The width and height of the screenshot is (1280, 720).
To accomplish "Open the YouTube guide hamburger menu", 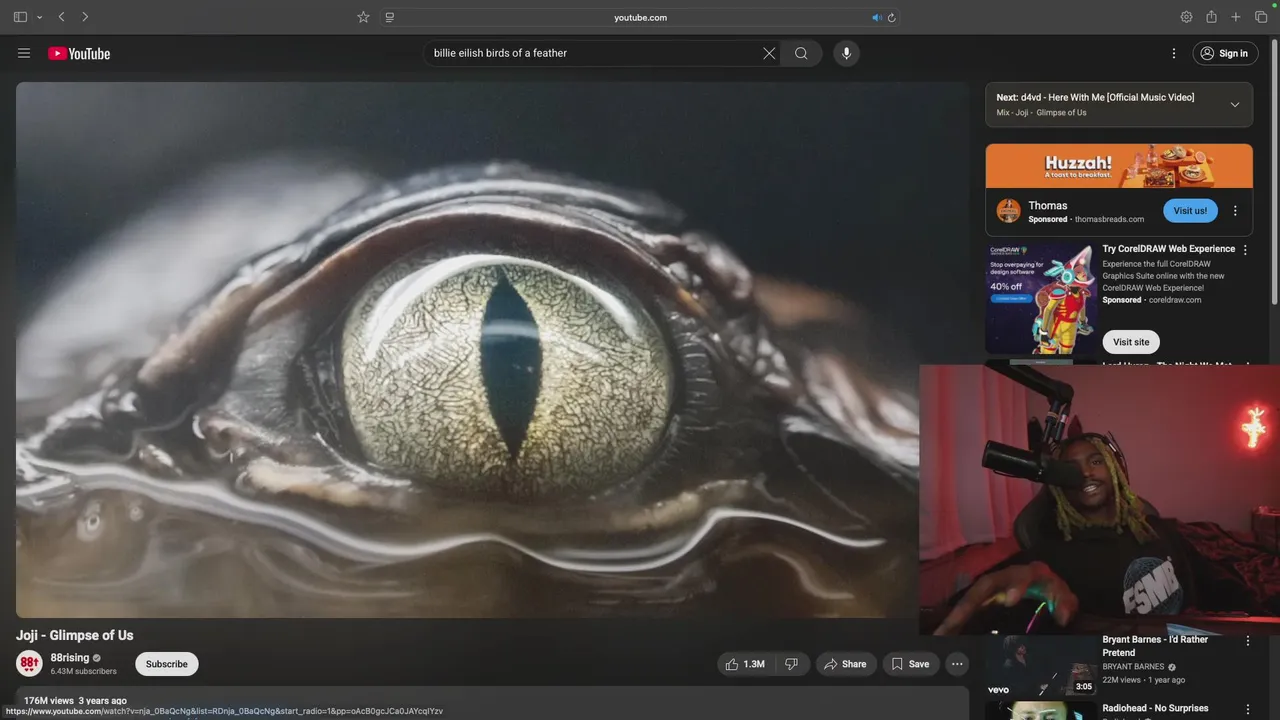I will (24, 53).
